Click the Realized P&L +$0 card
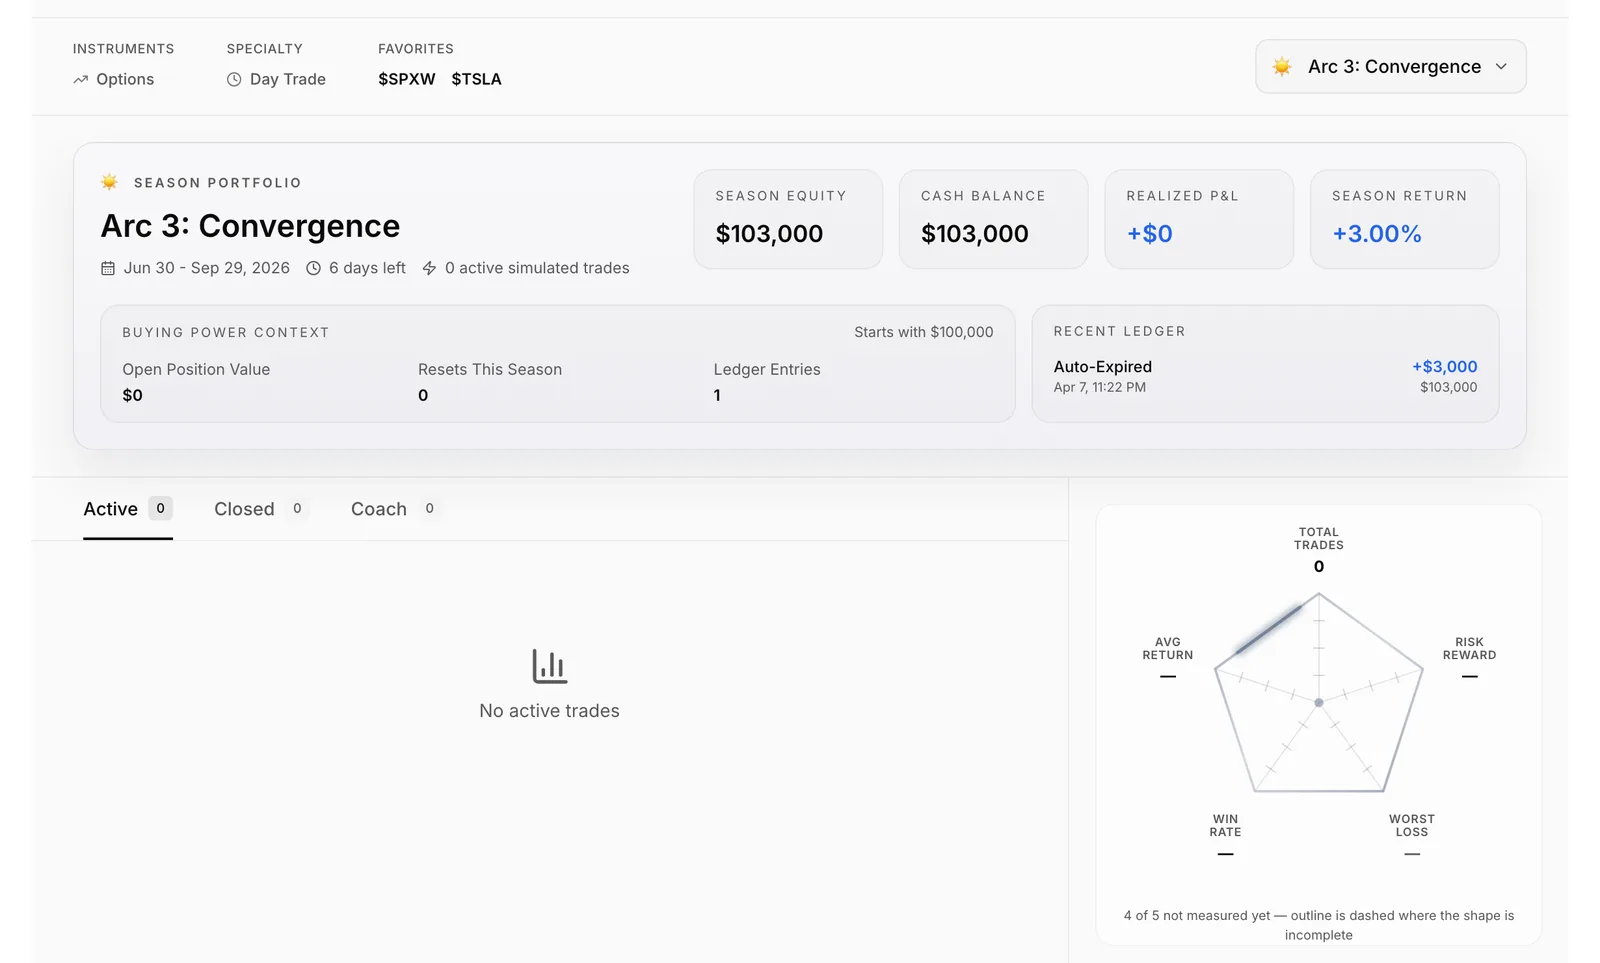 coord(1199,219)
